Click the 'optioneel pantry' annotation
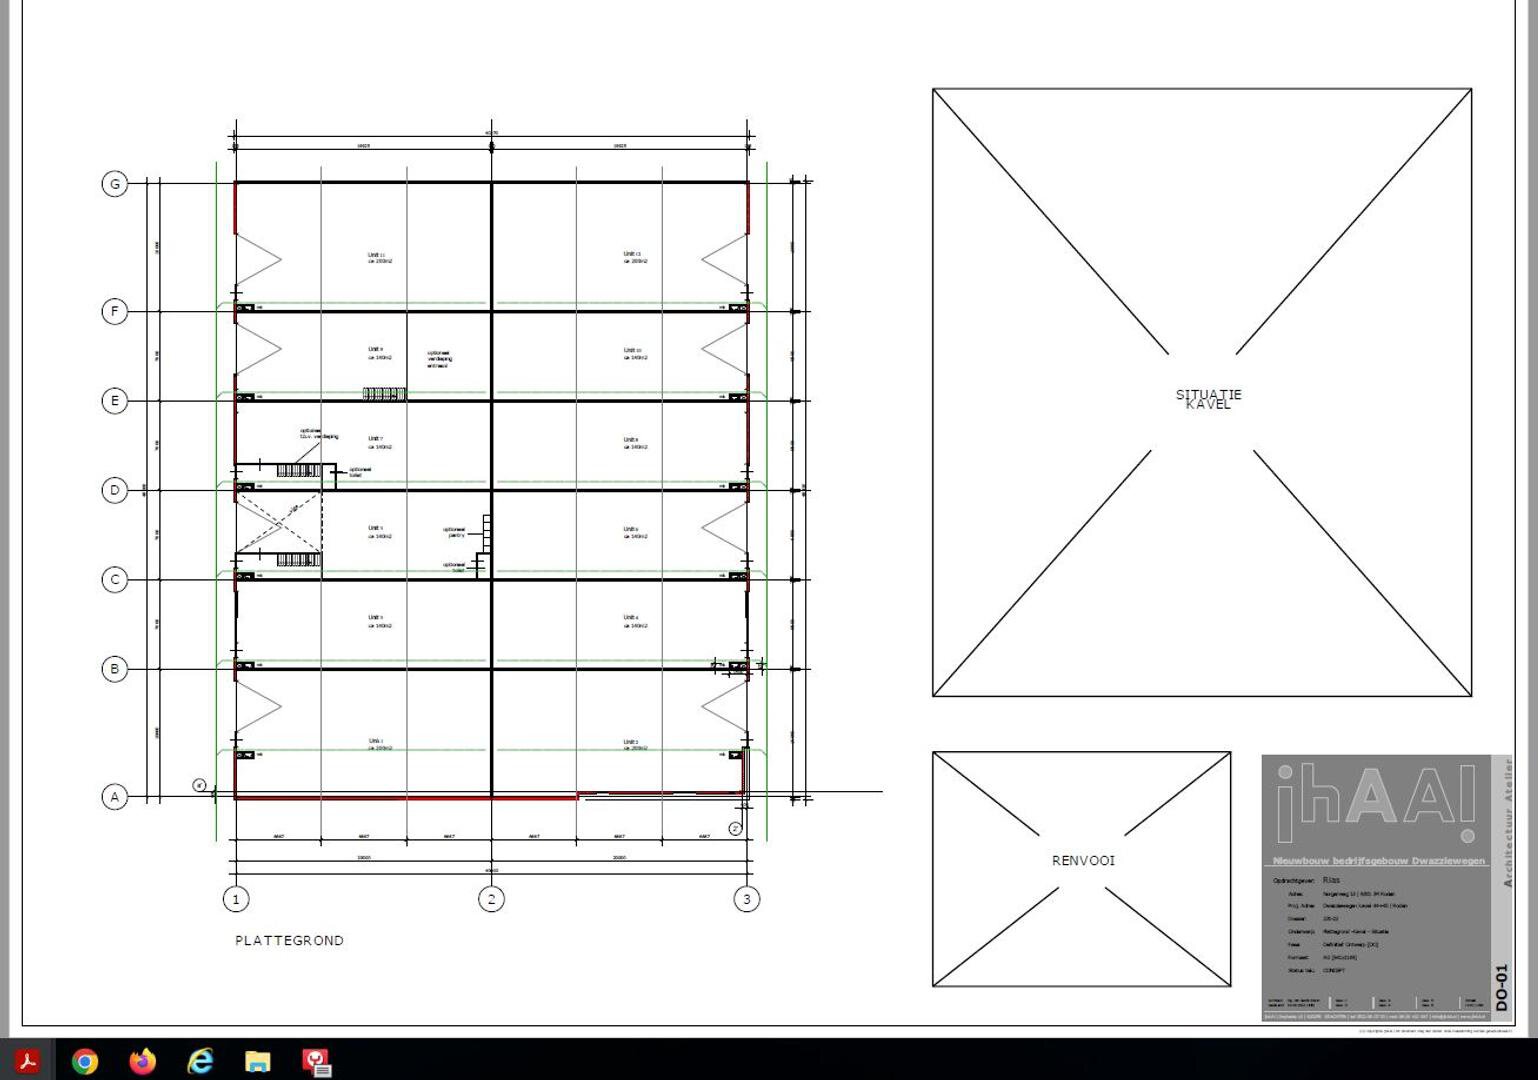The image size is (1538, 1080). point(455,532)
